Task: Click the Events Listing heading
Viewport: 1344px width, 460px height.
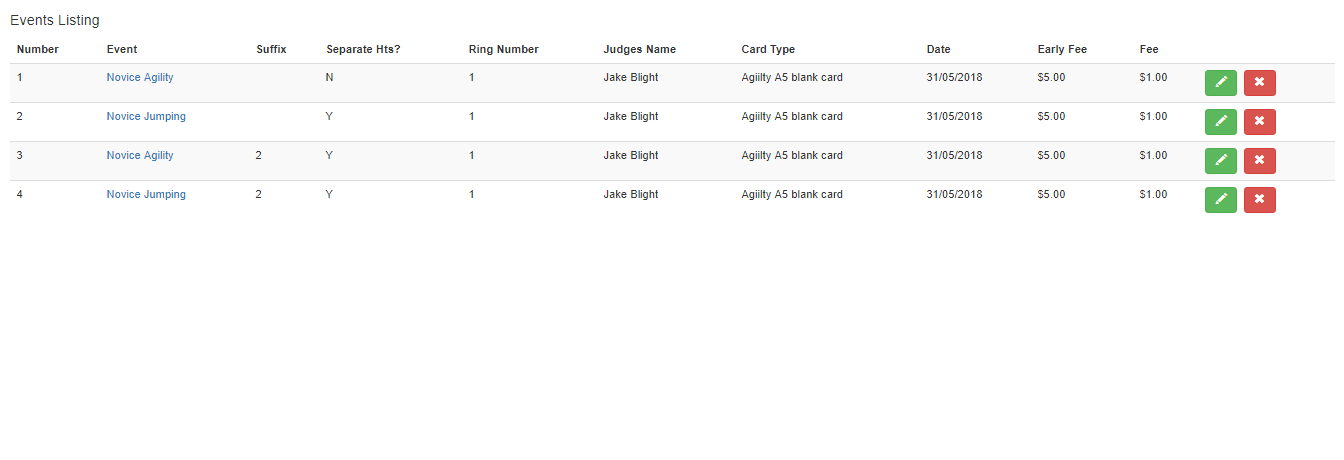Action: 55,20
